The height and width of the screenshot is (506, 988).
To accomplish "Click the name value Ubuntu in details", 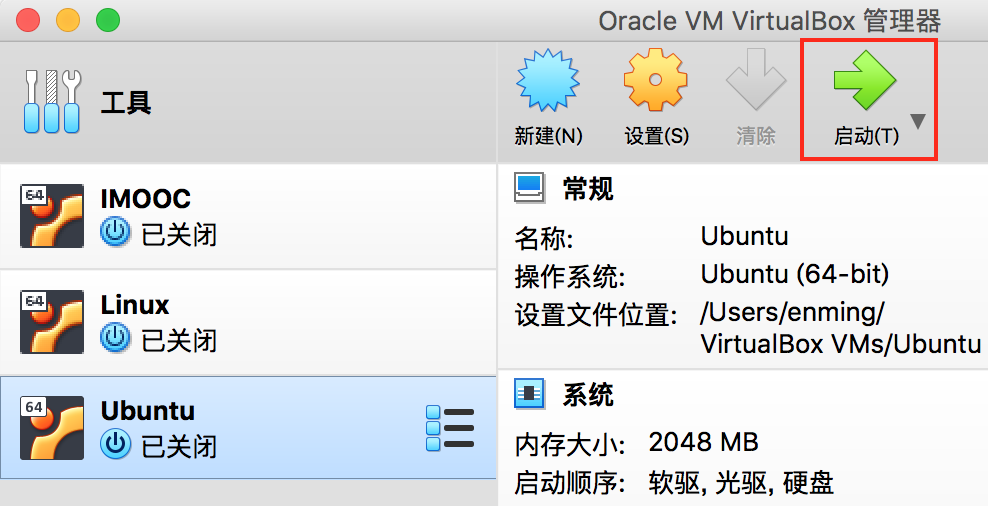I will click(744, 237).
